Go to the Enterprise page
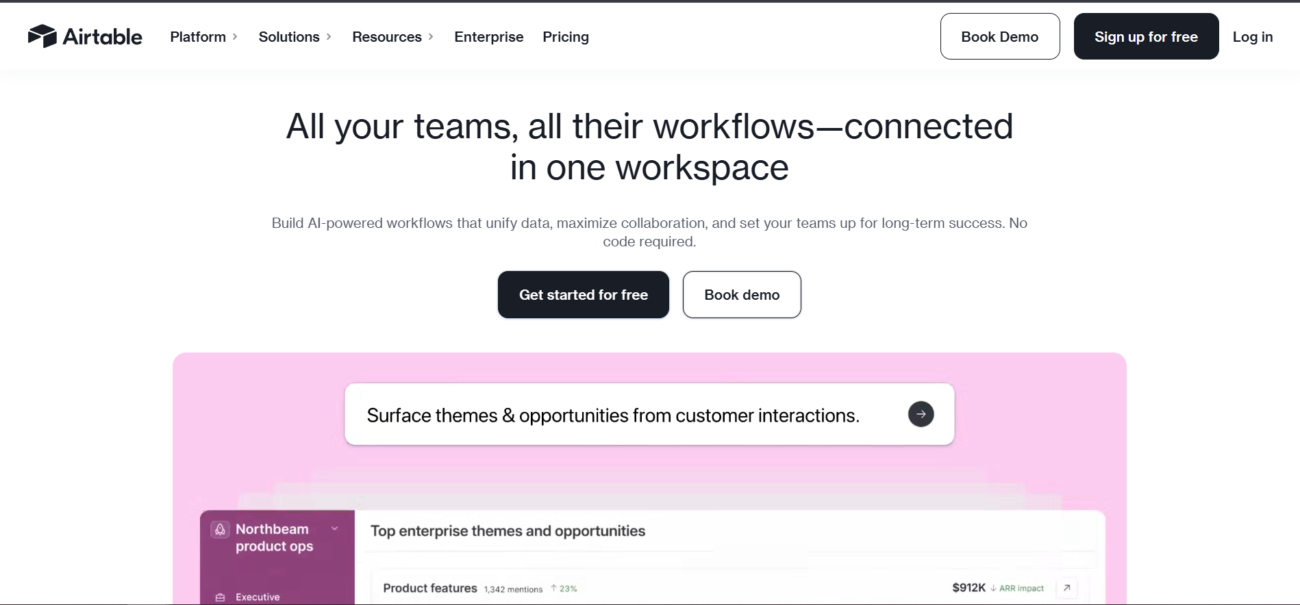Image resolution: width=1300 pixels, height=605 pixels. click(x=489, y=37)
